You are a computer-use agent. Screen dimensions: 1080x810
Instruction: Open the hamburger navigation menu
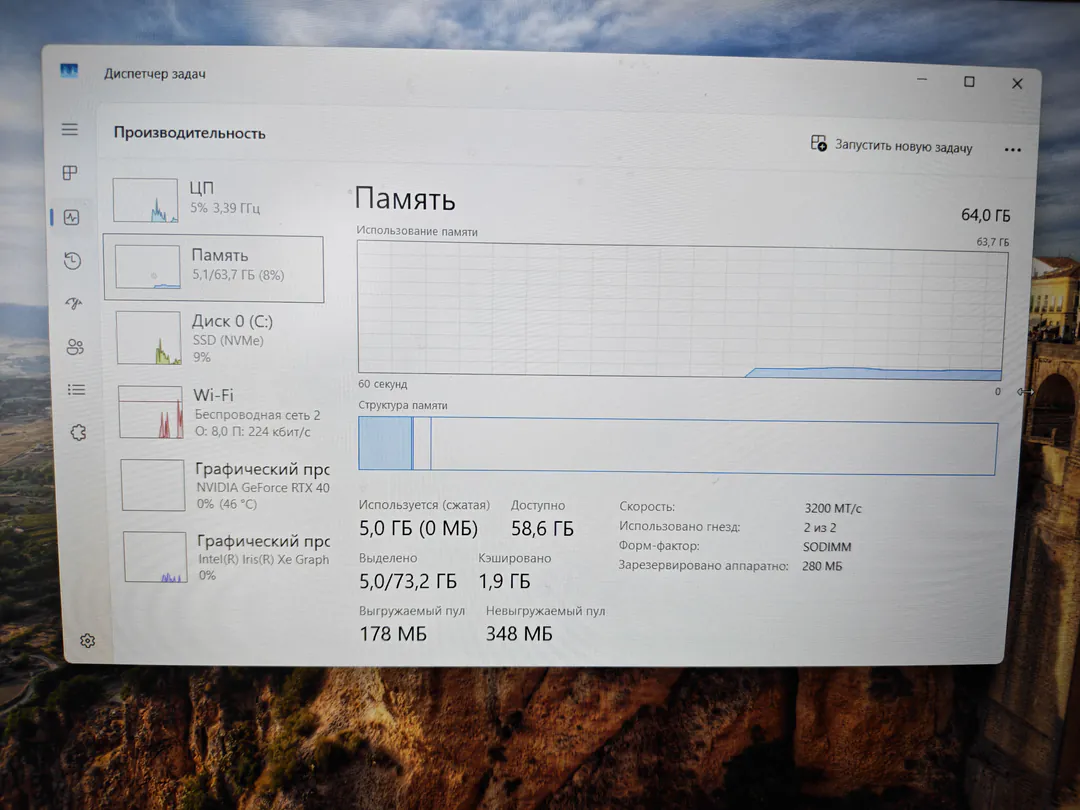pos(70,129)
